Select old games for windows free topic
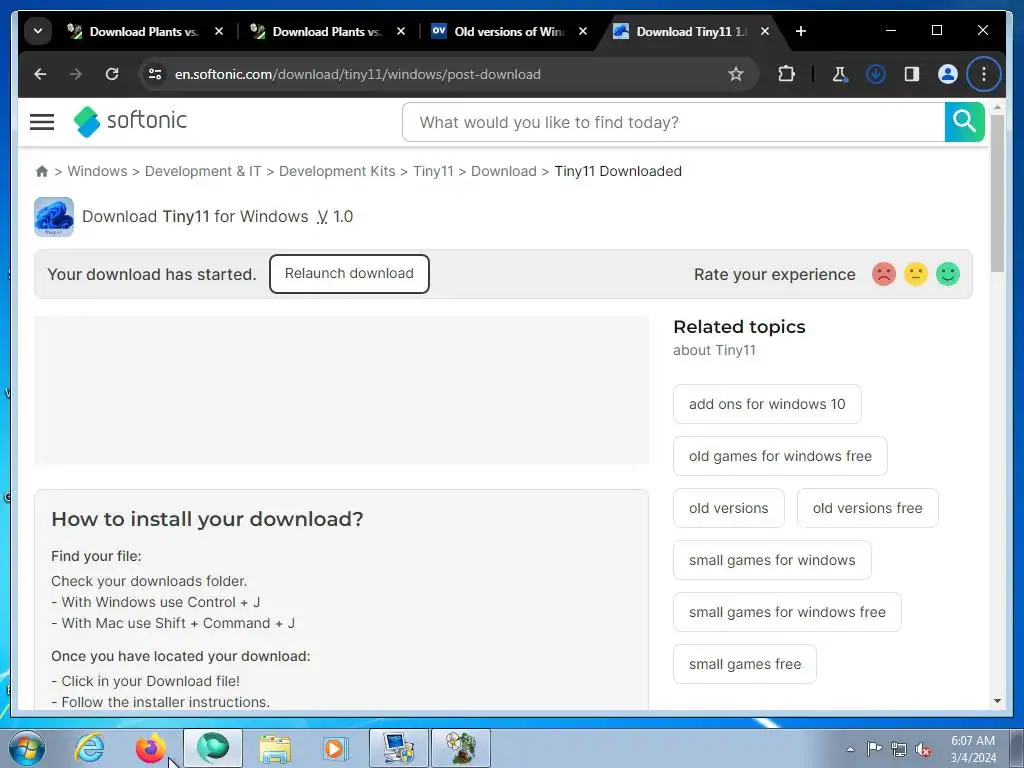 (x=780, y=456)
